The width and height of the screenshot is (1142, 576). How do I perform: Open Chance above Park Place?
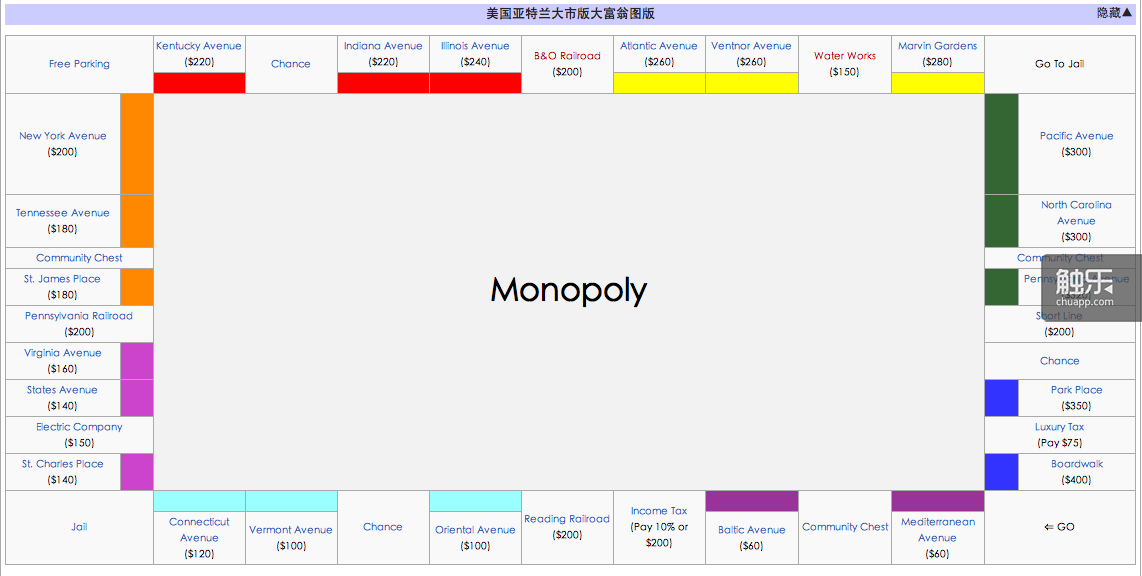1060,361
